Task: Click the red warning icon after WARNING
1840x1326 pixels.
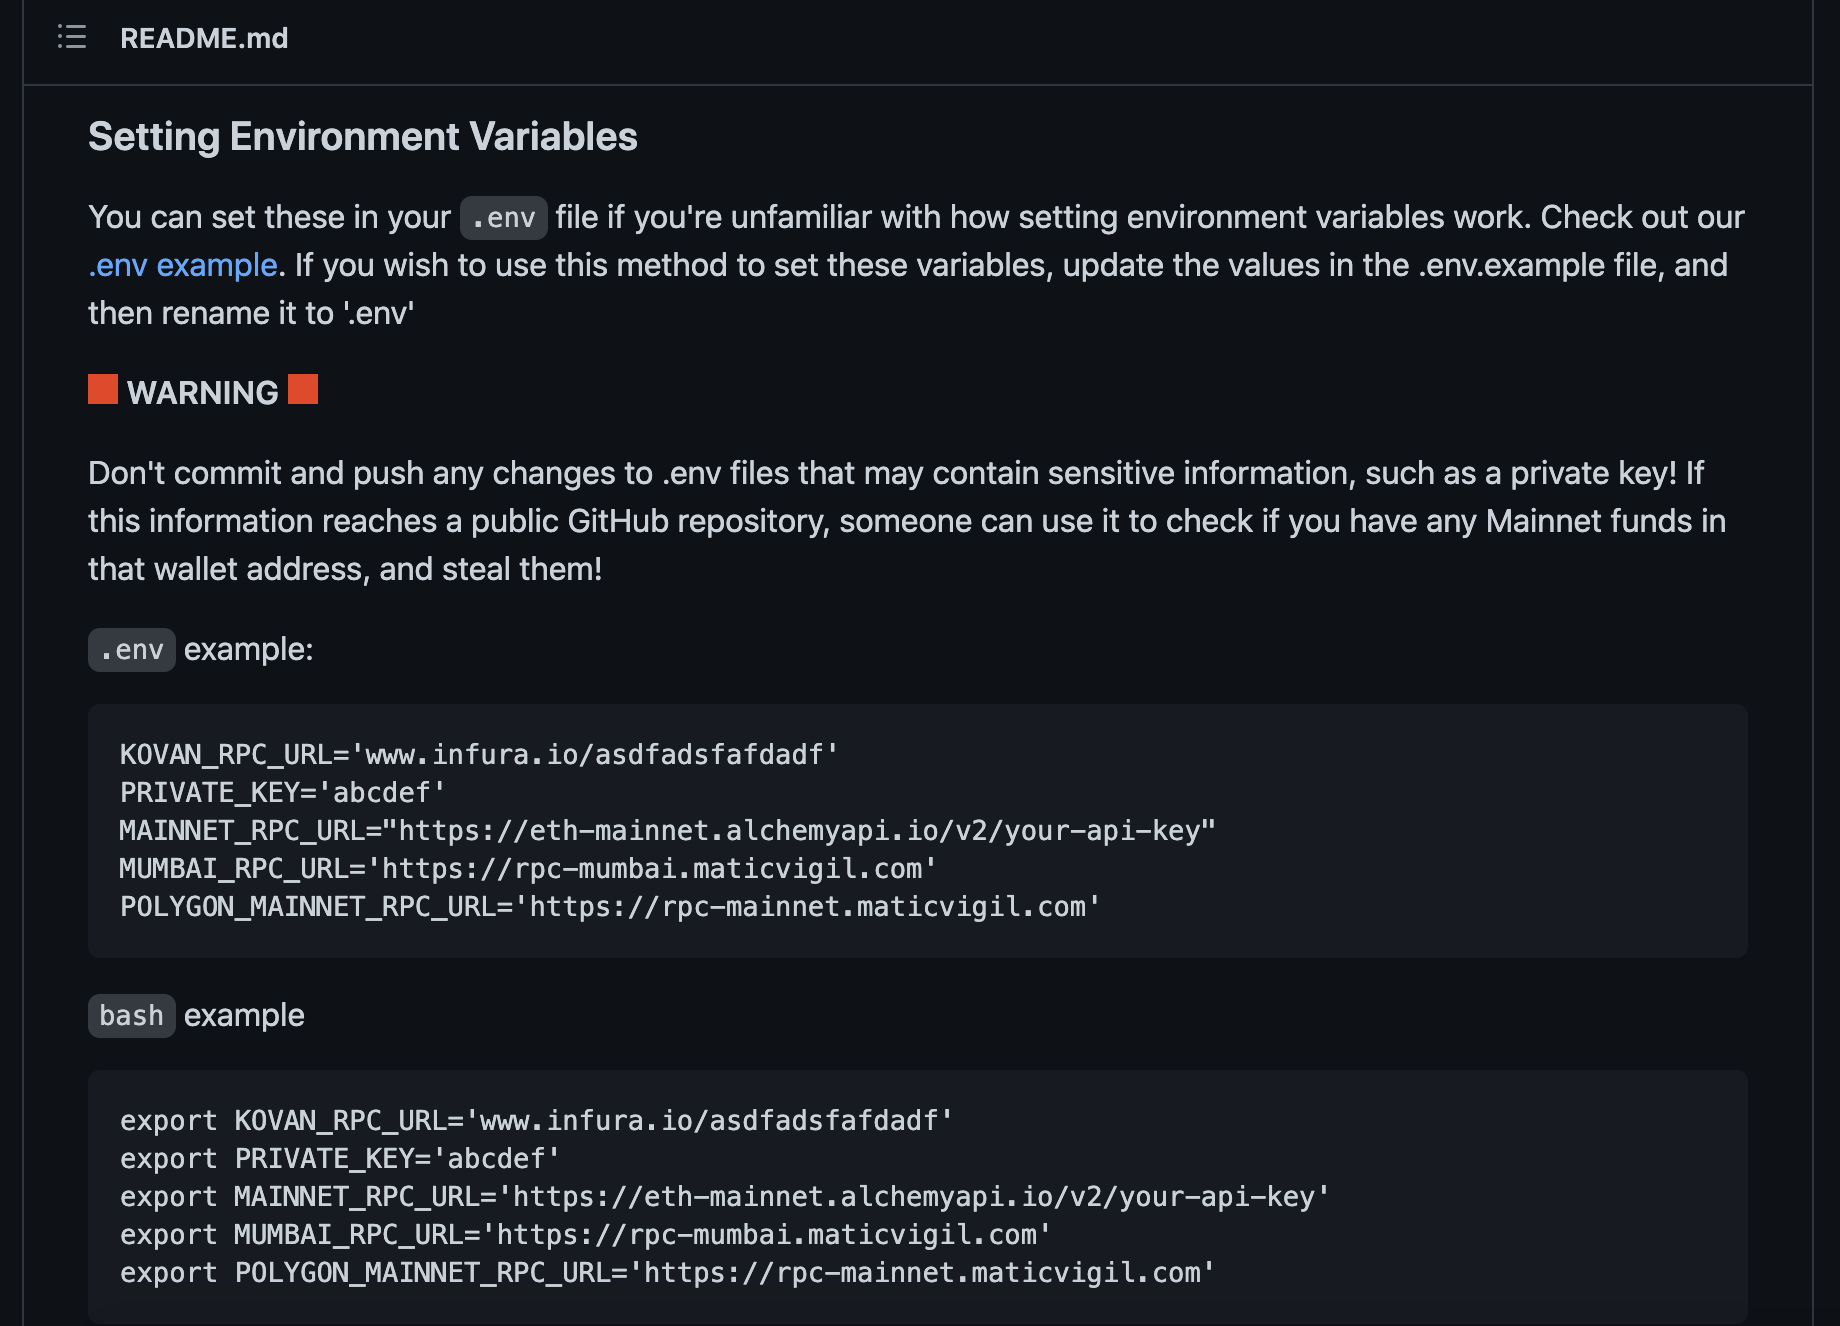Action: tap(303, 390)
